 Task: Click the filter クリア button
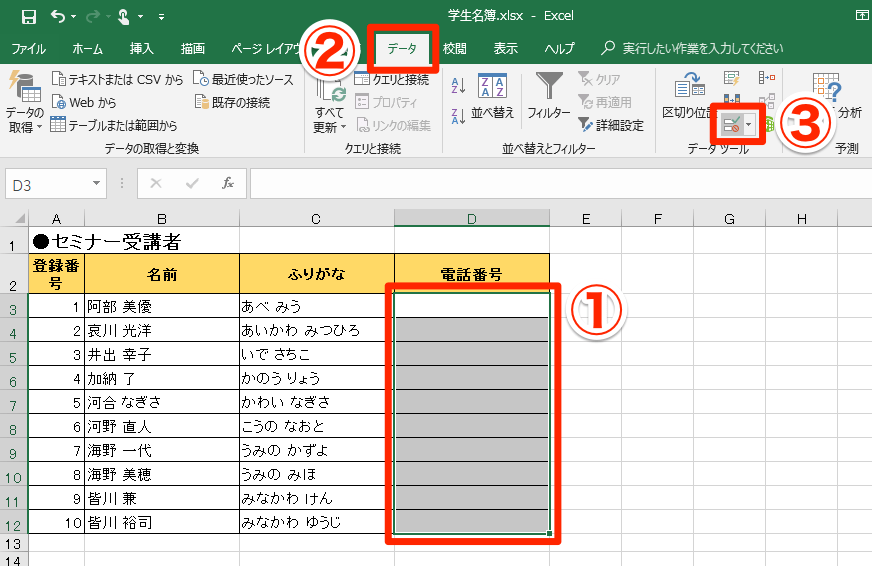tap(600, 80)
